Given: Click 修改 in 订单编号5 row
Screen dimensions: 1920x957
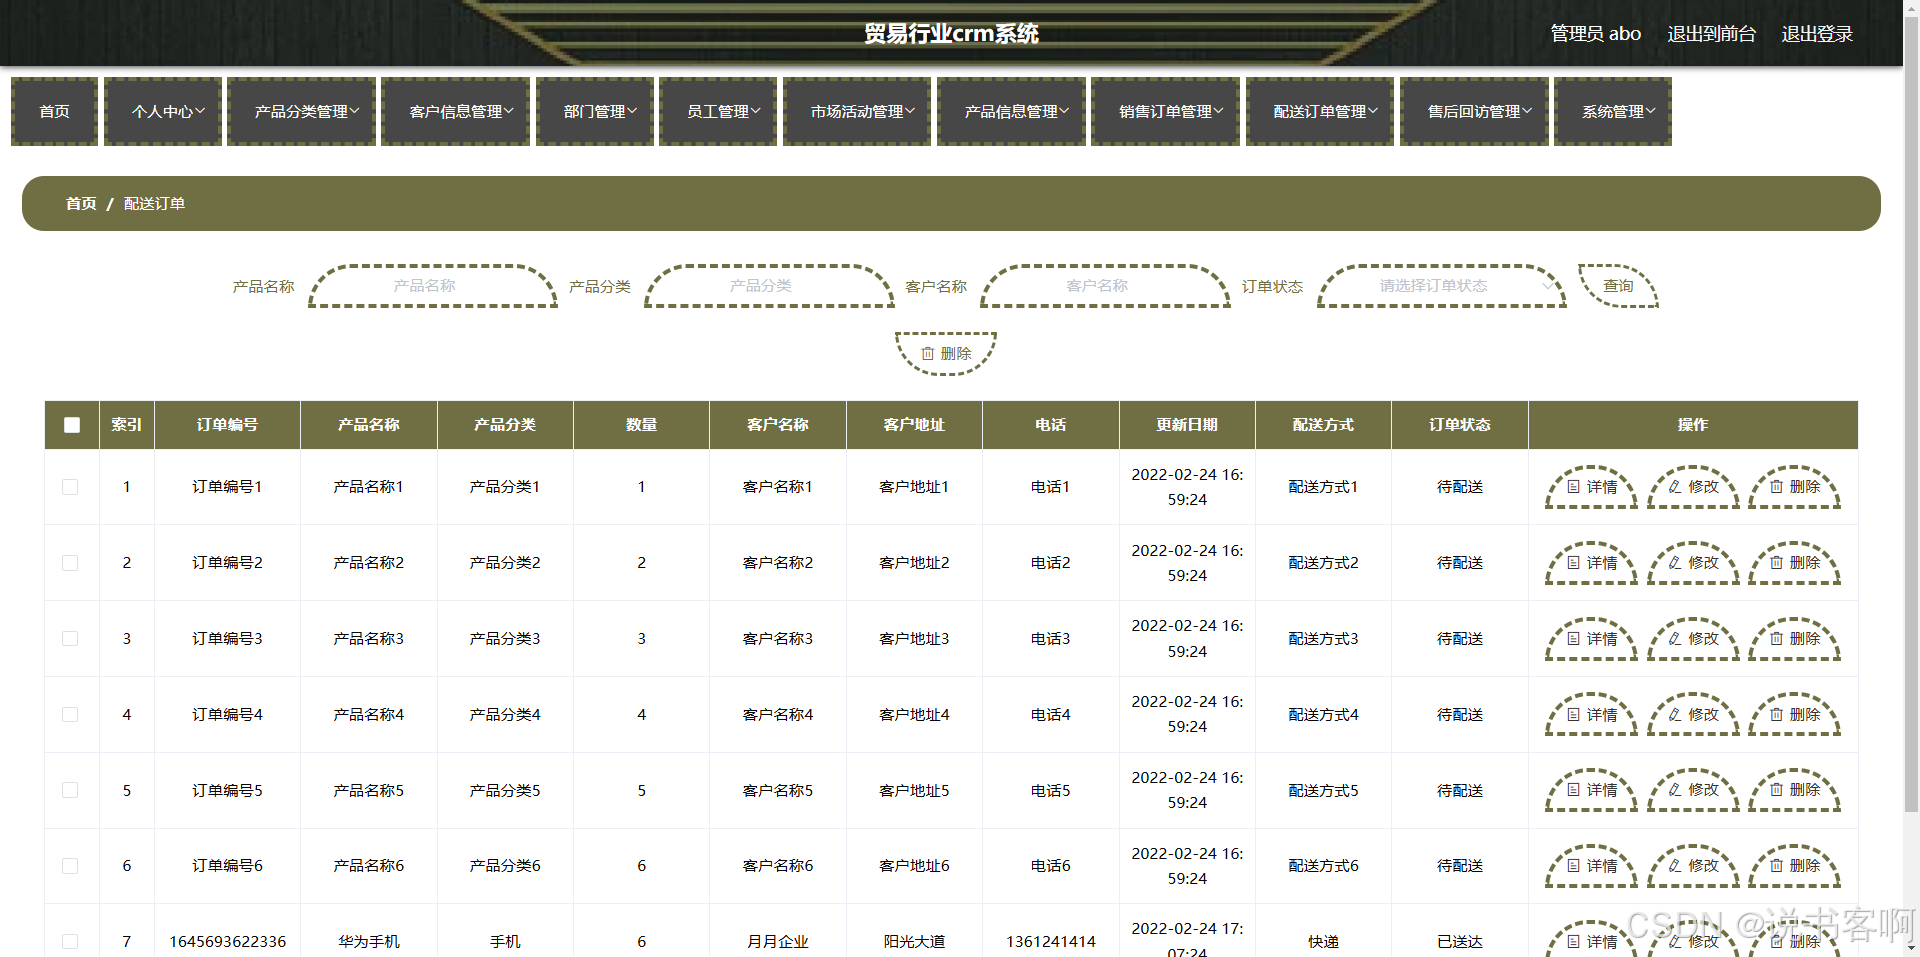Looking at the screenshot, I should click(1693, 790).
